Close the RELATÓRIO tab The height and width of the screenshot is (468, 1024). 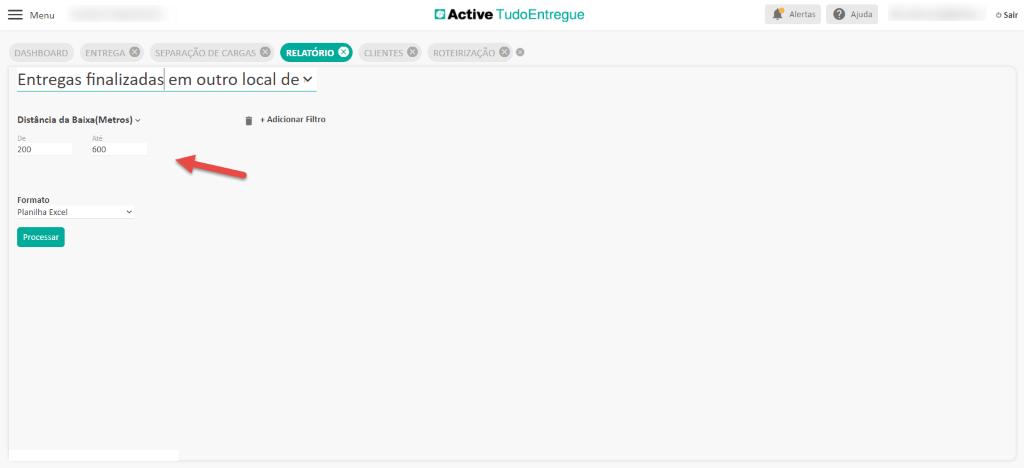pos(344,52)
